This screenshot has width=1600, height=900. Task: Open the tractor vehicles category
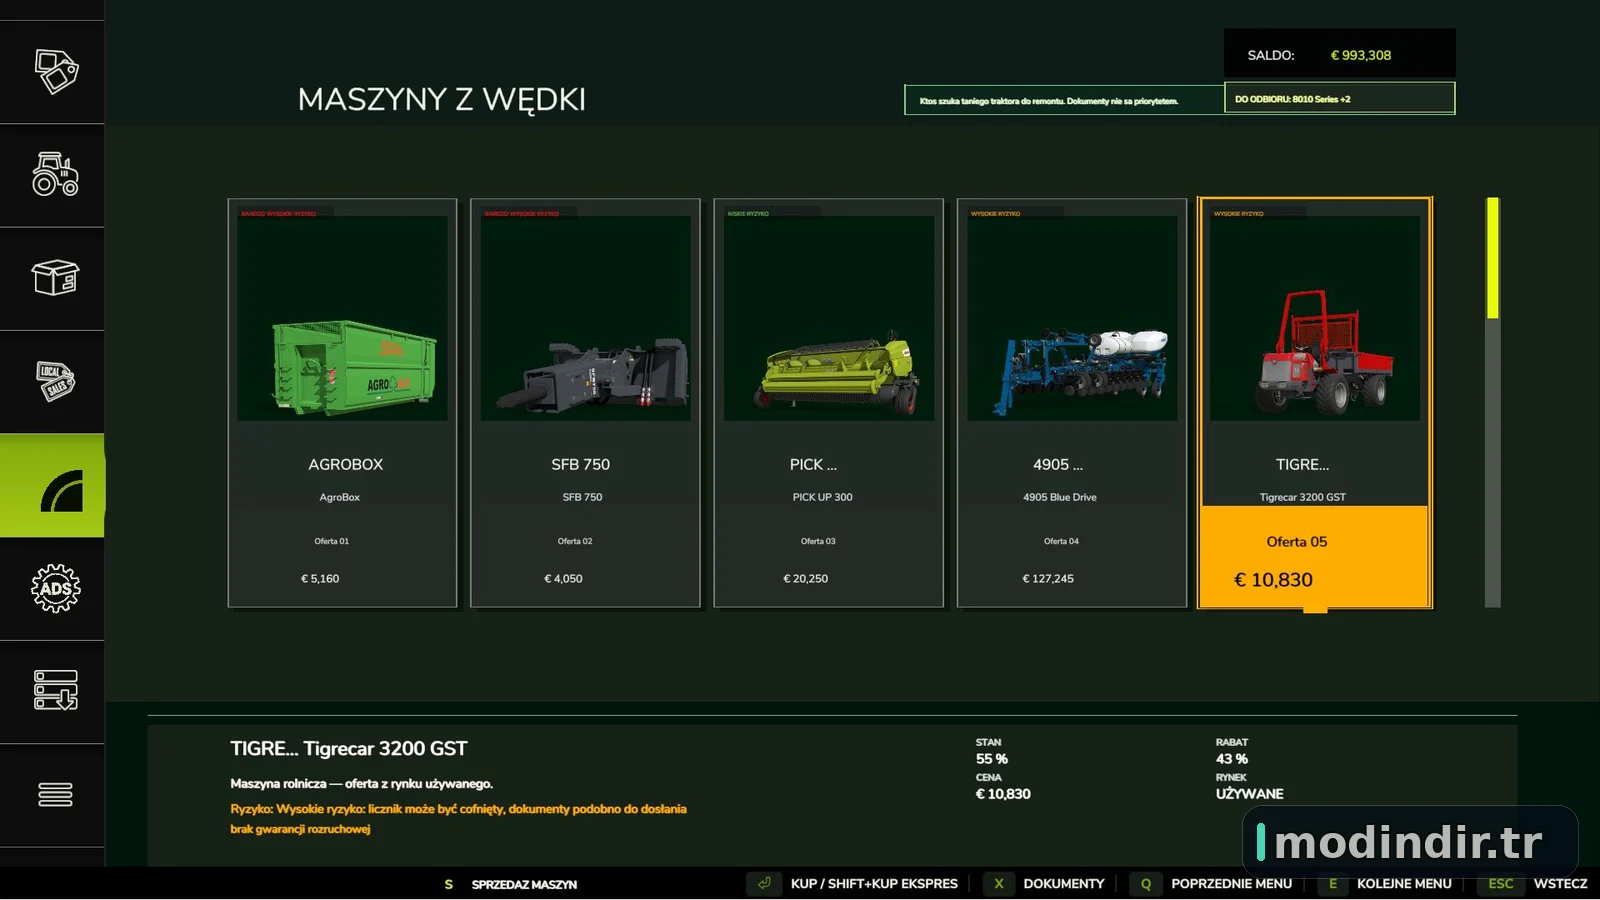coord(56,174)
